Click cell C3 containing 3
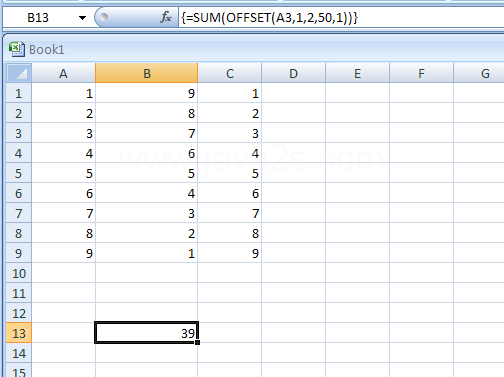Screen dimensions: 504x377 [230, 133]
